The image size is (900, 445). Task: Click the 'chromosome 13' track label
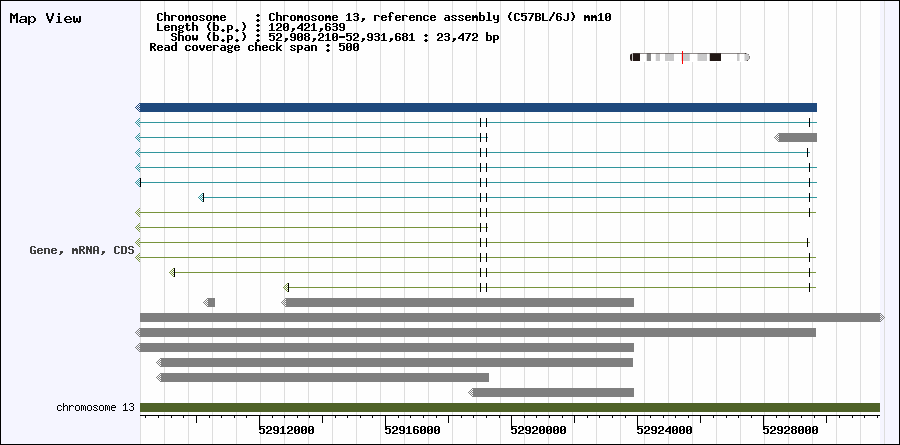point(95,408)
